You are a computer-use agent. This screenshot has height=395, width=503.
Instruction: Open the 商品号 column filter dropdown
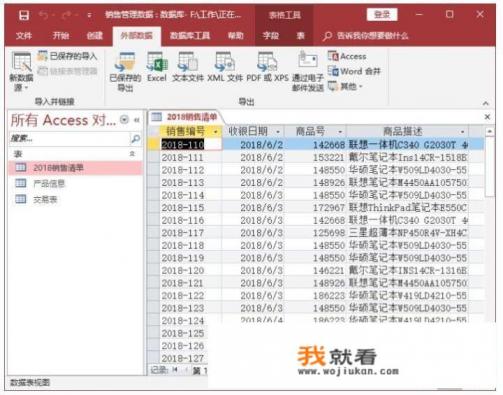pos(340,132)
